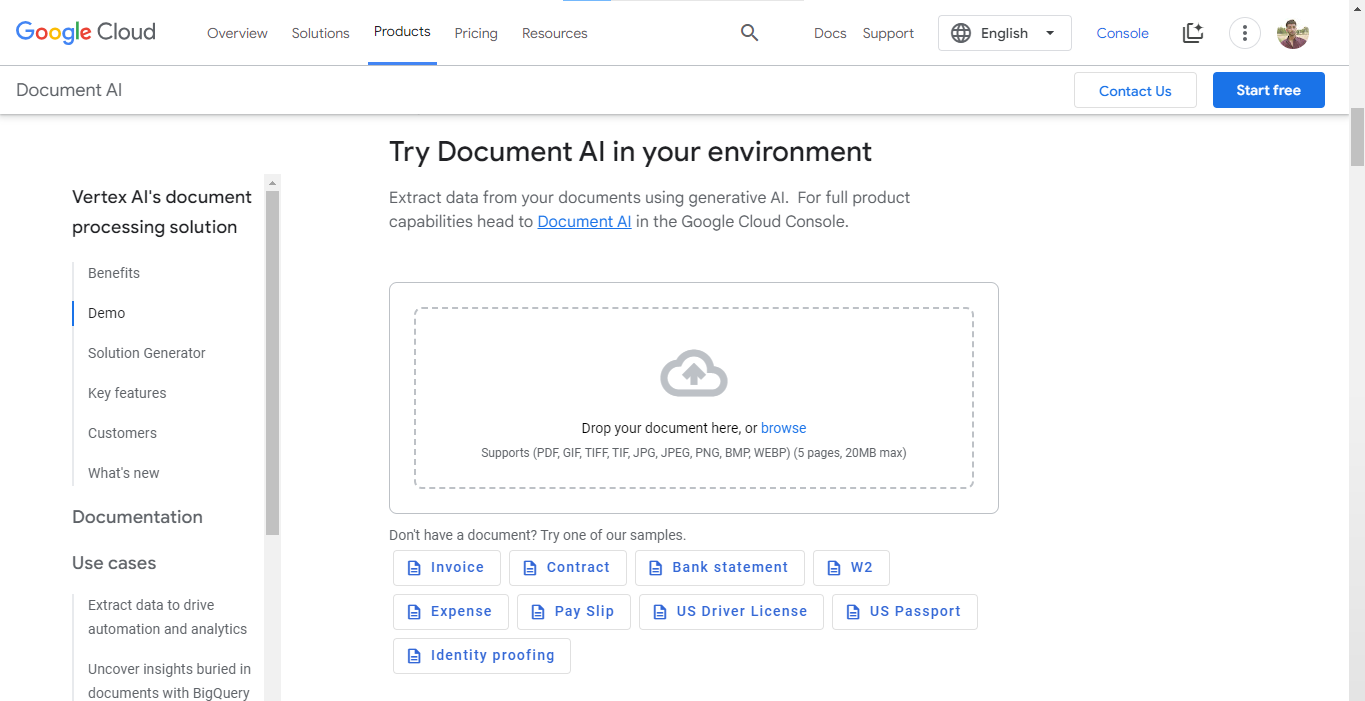Switch to the Pricing tab
Image resolution: width=1365 pixels, height=701 pixels.
(x=475, y=33)
